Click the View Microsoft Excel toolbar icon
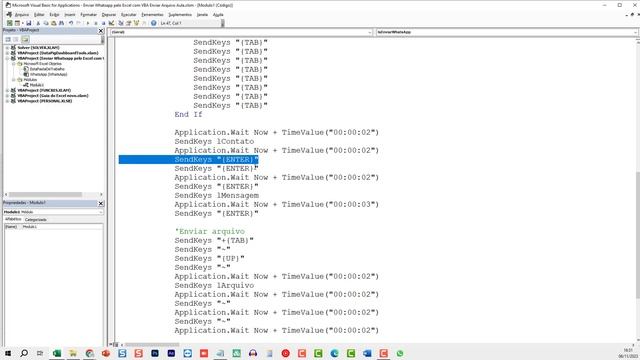 (x=10, y=23)
